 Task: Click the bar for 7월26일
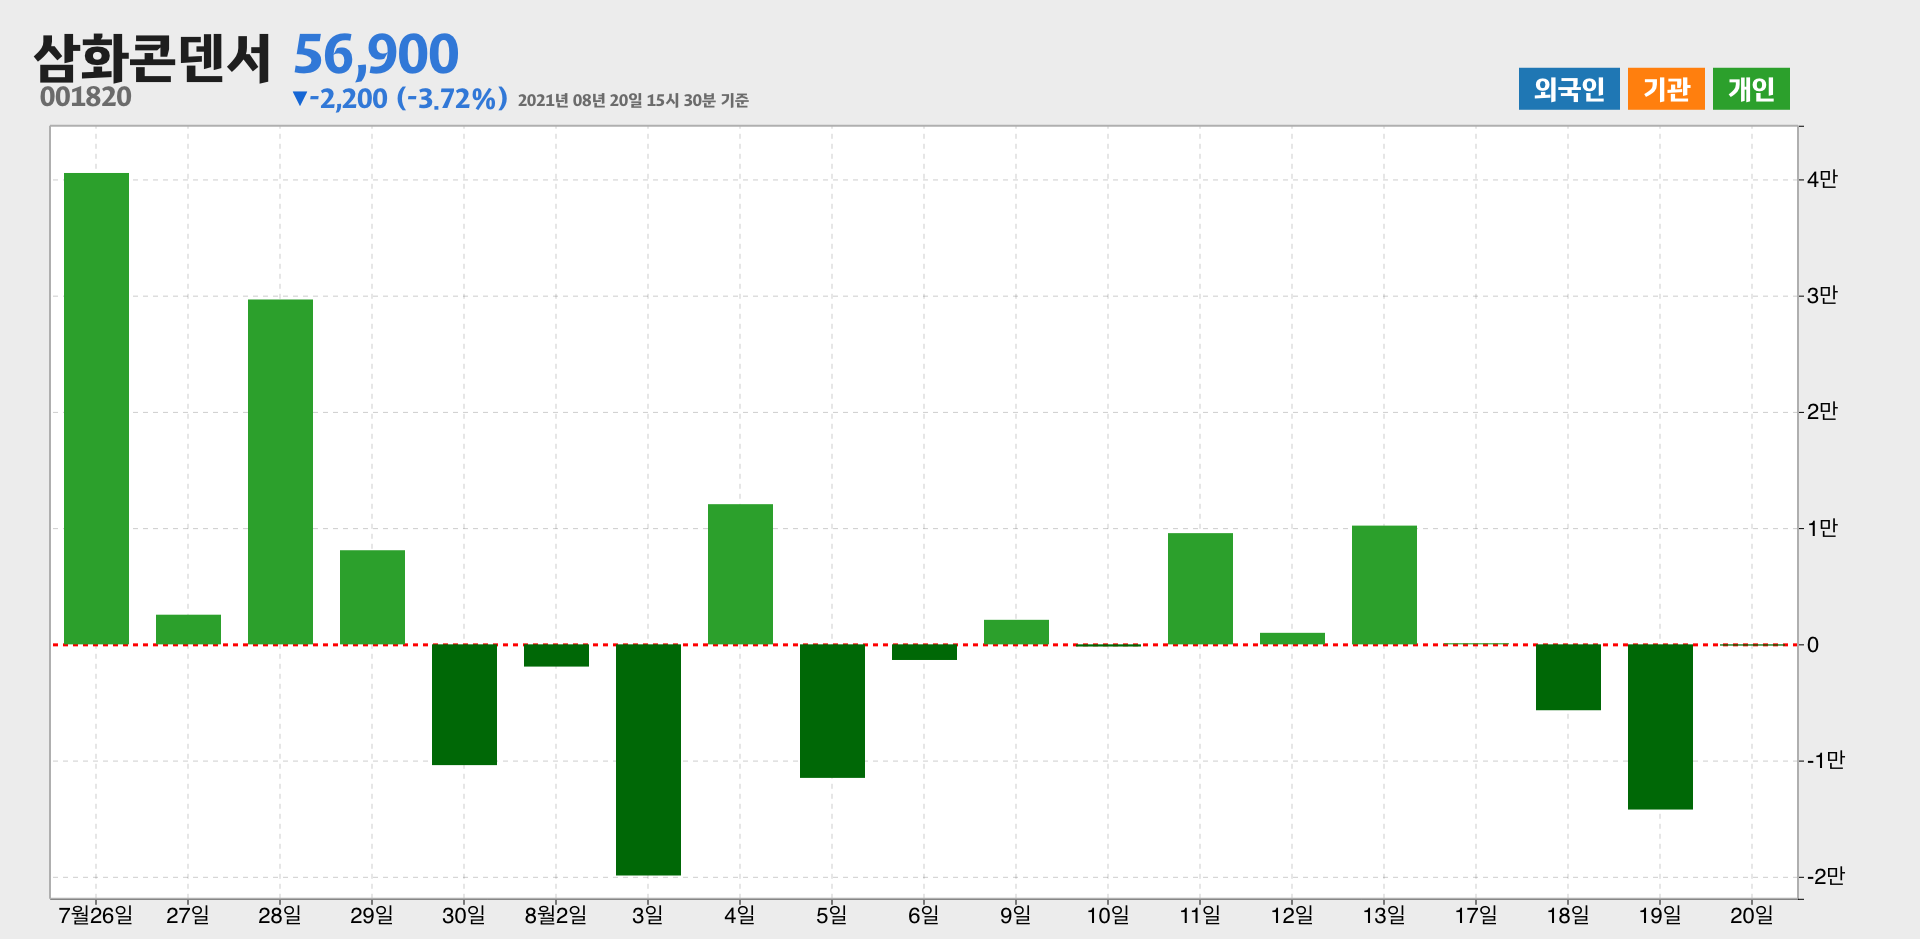coord(96,409)
